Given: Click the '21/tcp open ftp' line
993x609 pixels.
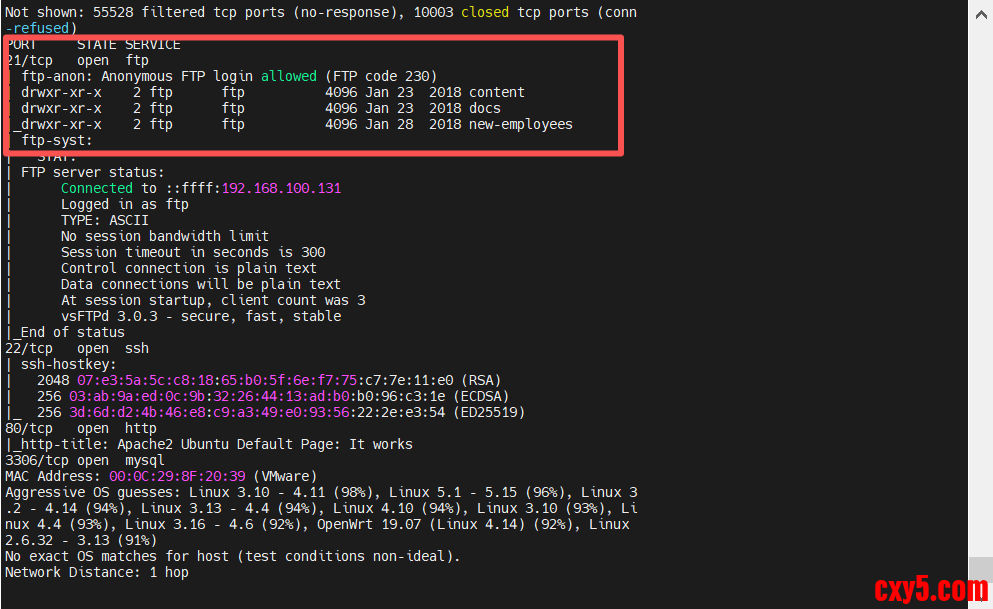Looking at the screenshot, I should [x=77, y=60].
